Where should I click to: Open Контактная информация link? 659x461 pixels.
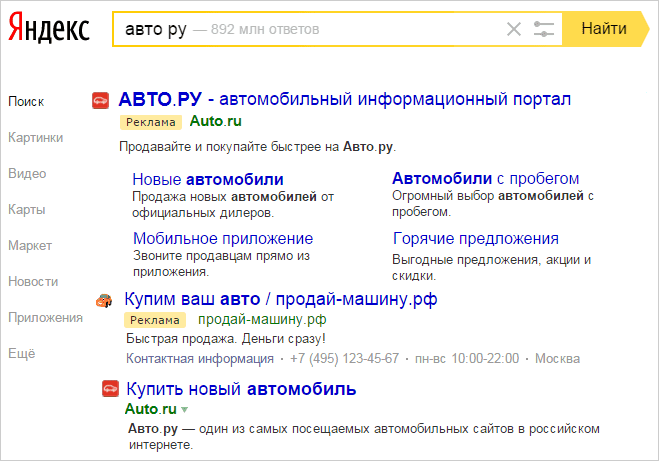click(x=200, y=358)
